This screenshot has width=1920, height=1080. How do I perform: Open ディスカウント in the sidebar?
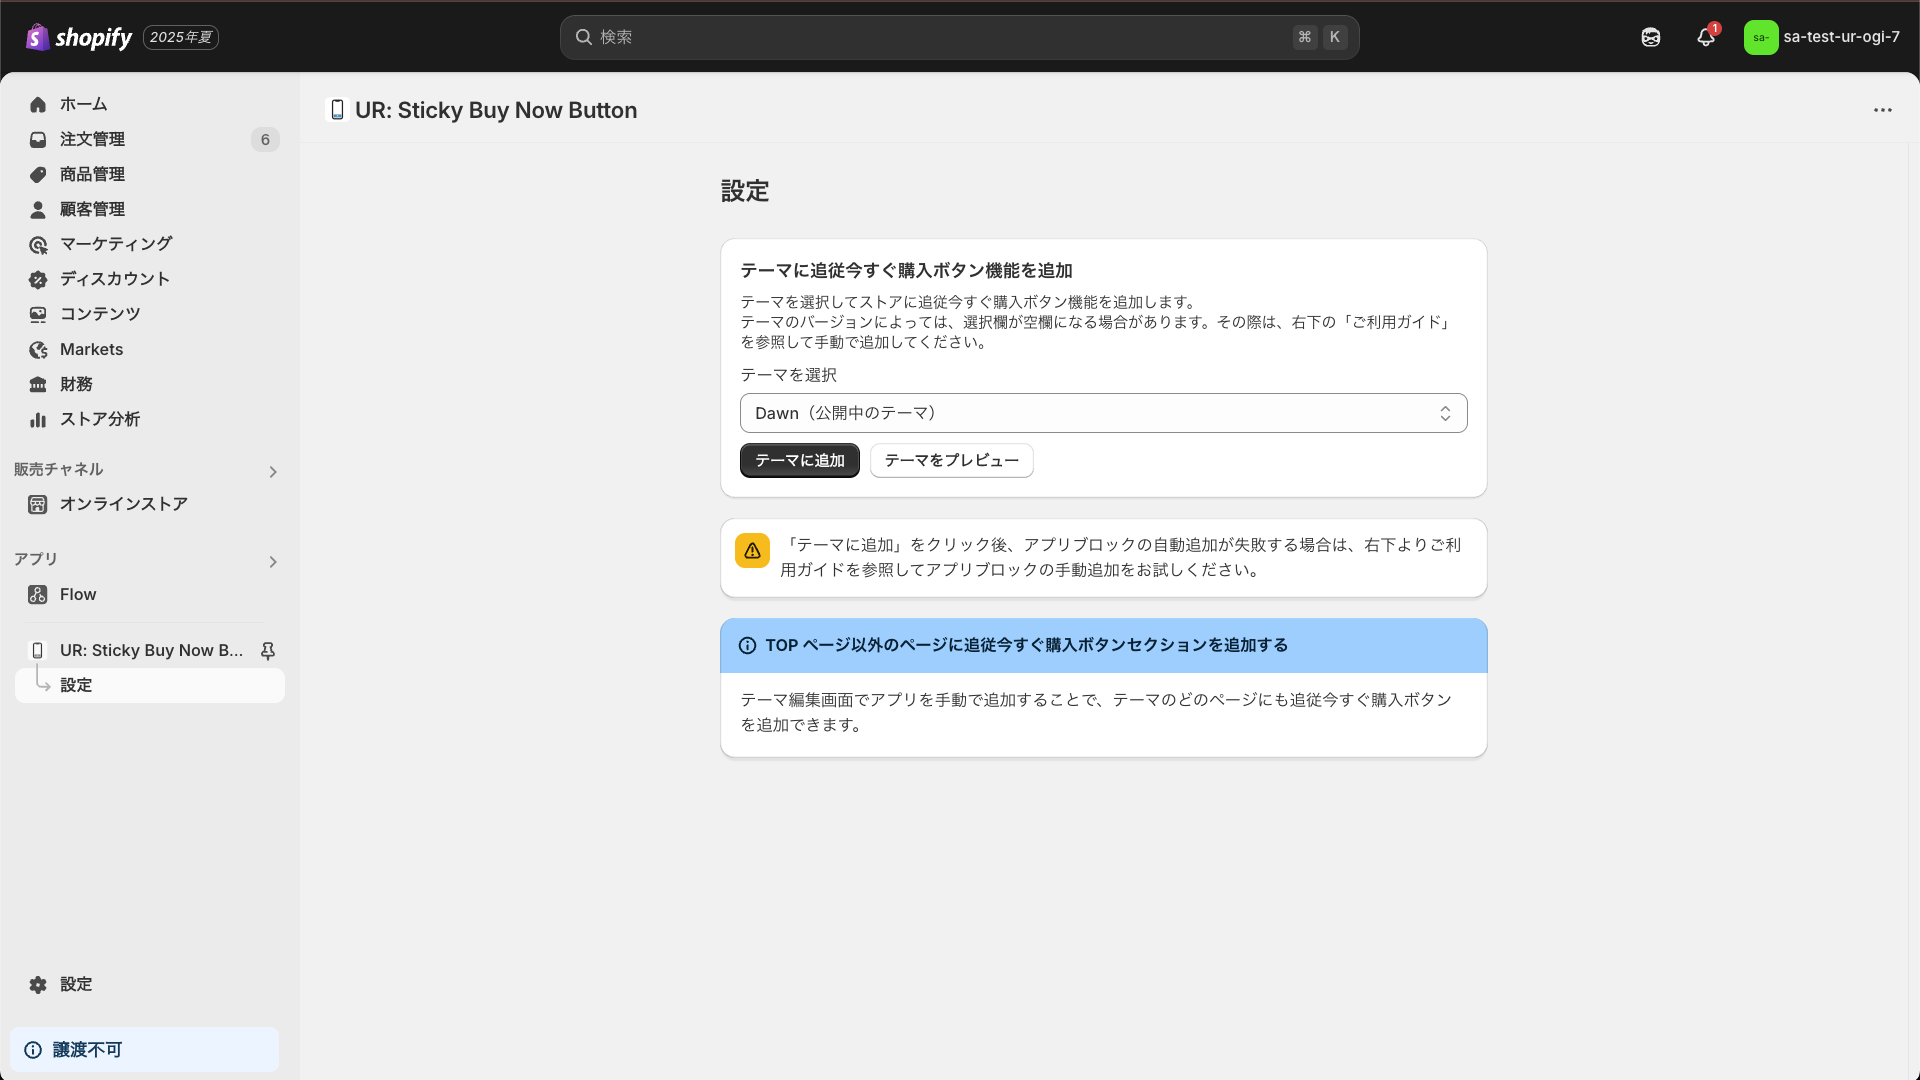pos(114,279)
